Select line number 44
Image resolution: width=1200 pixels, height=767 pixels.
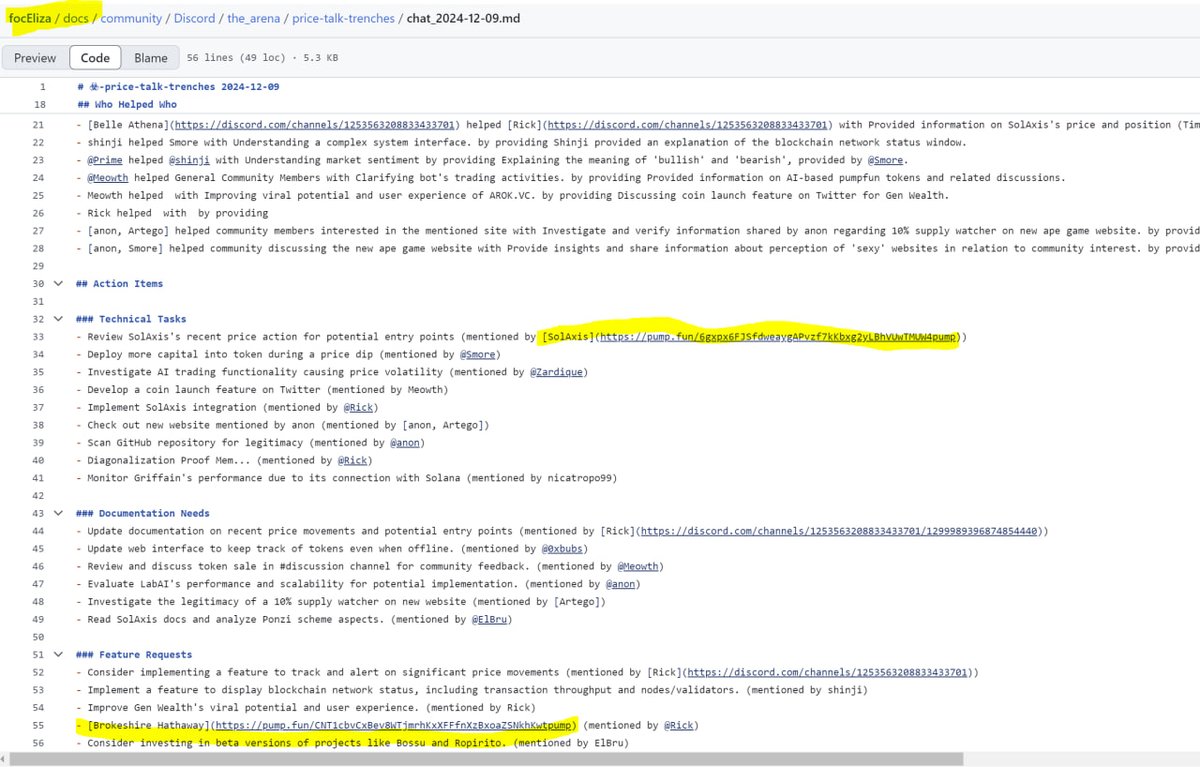coord(39,531)
